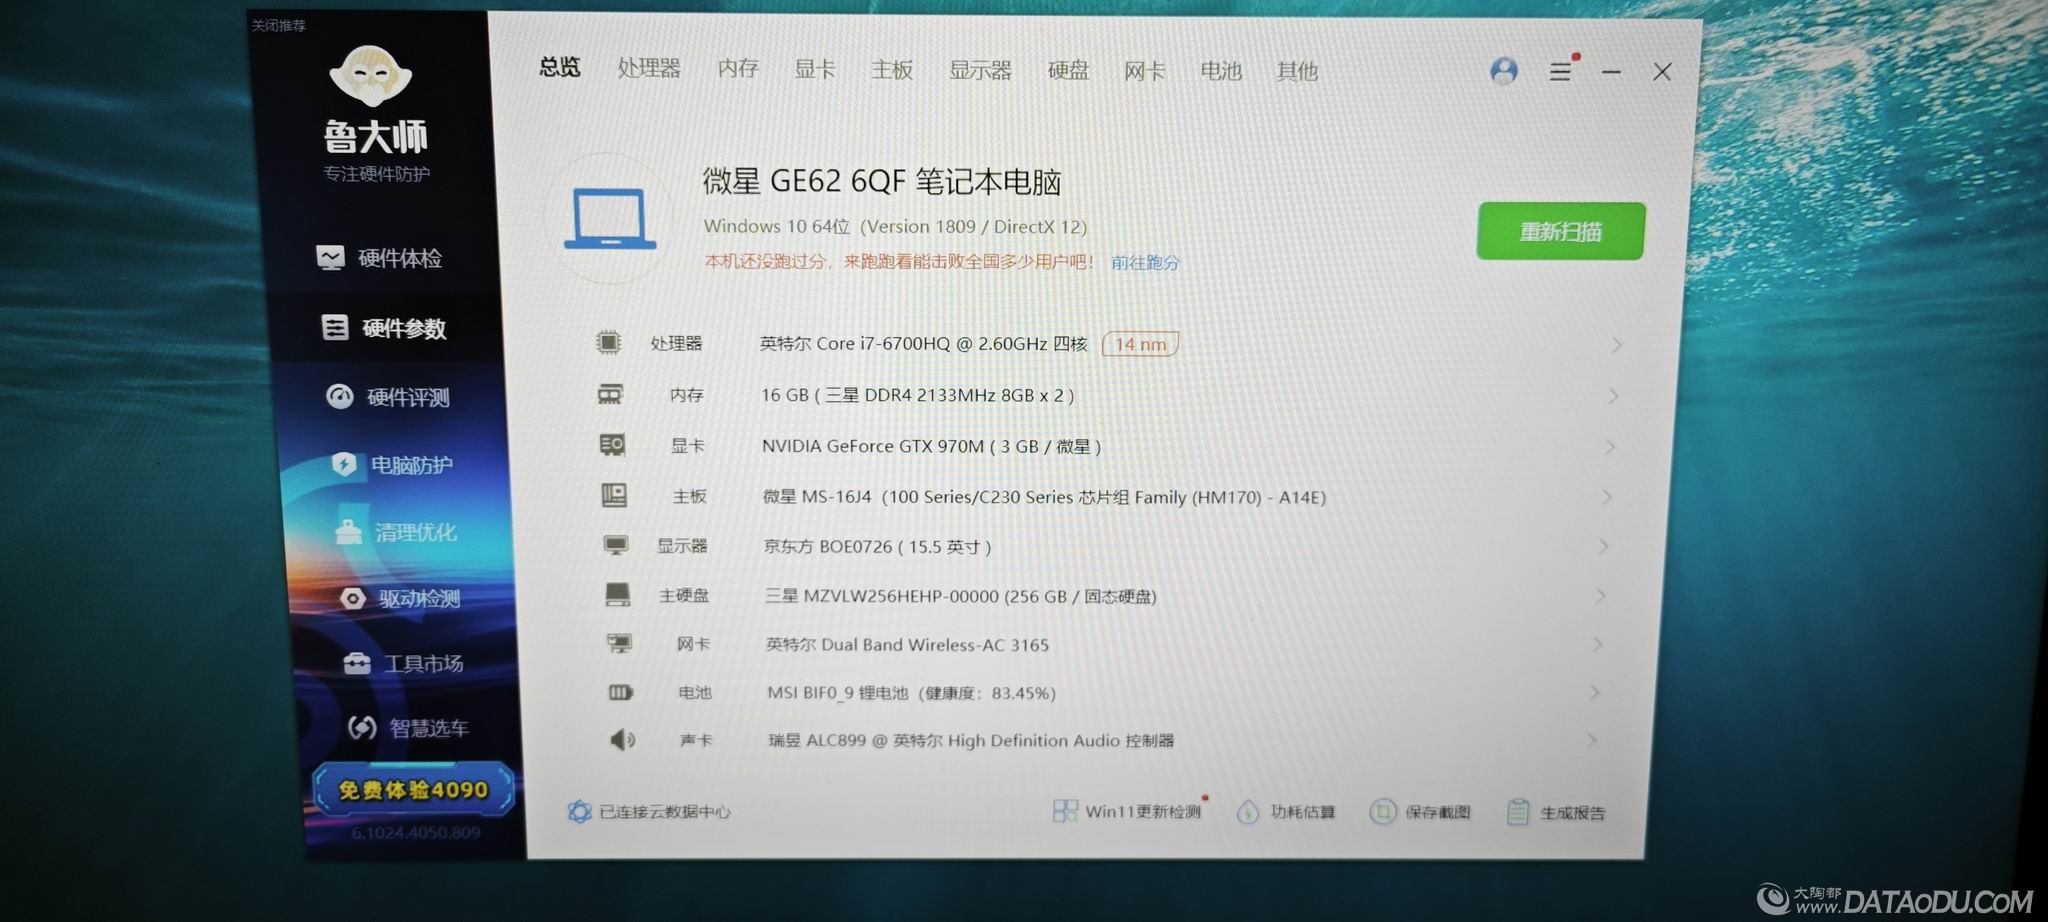Click the graphics card icon
The image size is (2048, 922).
click(x=612, y=444)
